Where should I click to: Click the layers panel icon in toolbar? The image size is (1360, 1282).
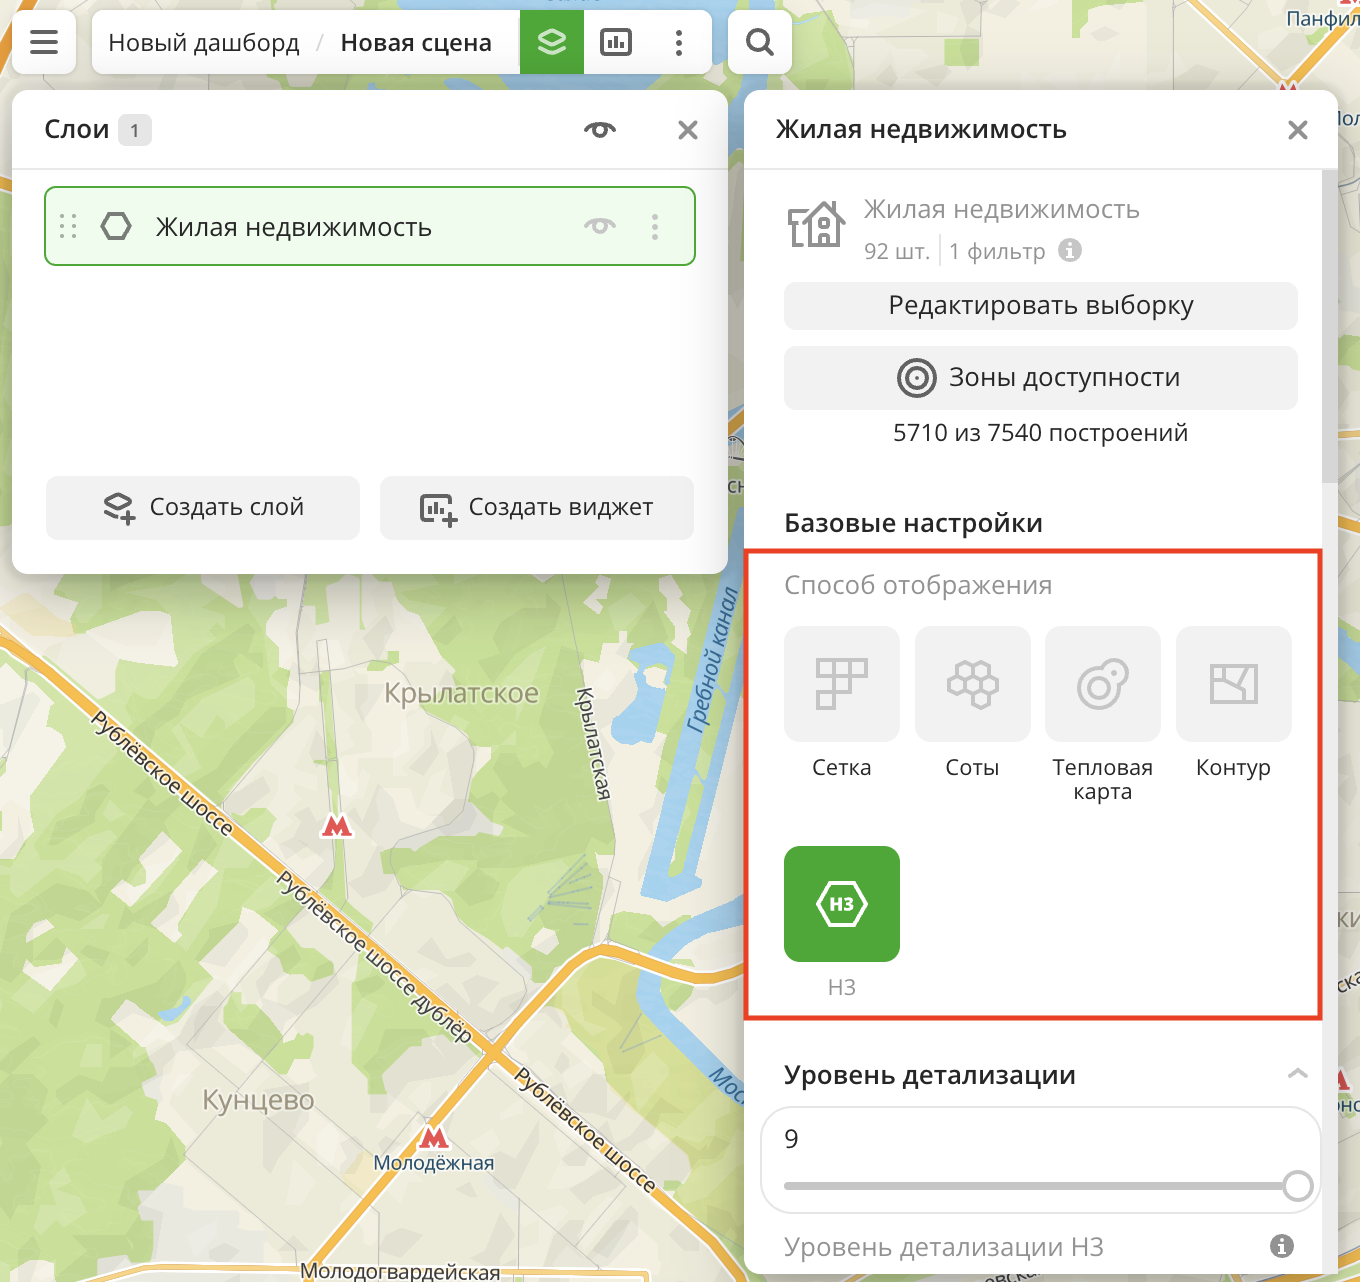click(x=551, y=42)
